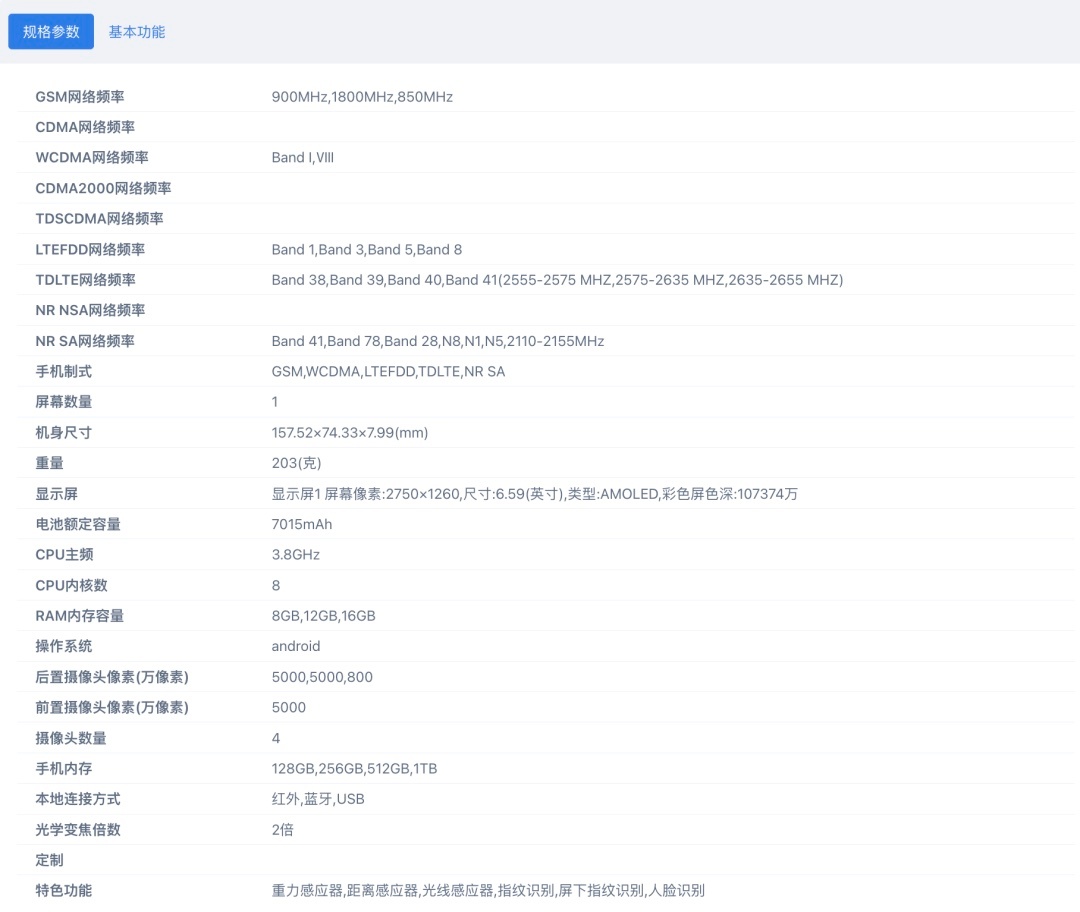Click the 前置摄像头像素(万像素) label
Viewport: 1080px width, 912px height.
(112, 707)
